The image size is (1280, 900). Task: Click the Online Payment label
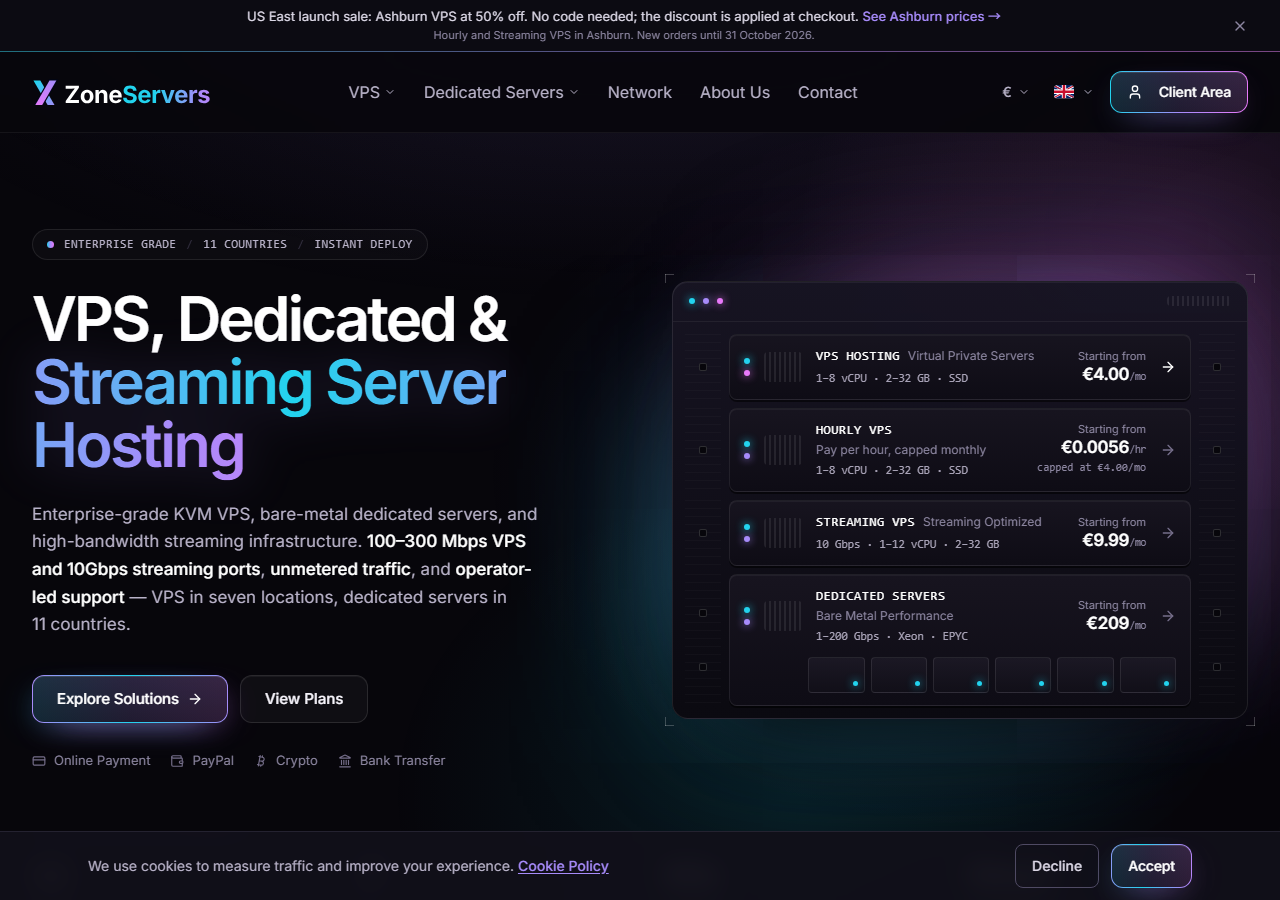pos(102,761)
